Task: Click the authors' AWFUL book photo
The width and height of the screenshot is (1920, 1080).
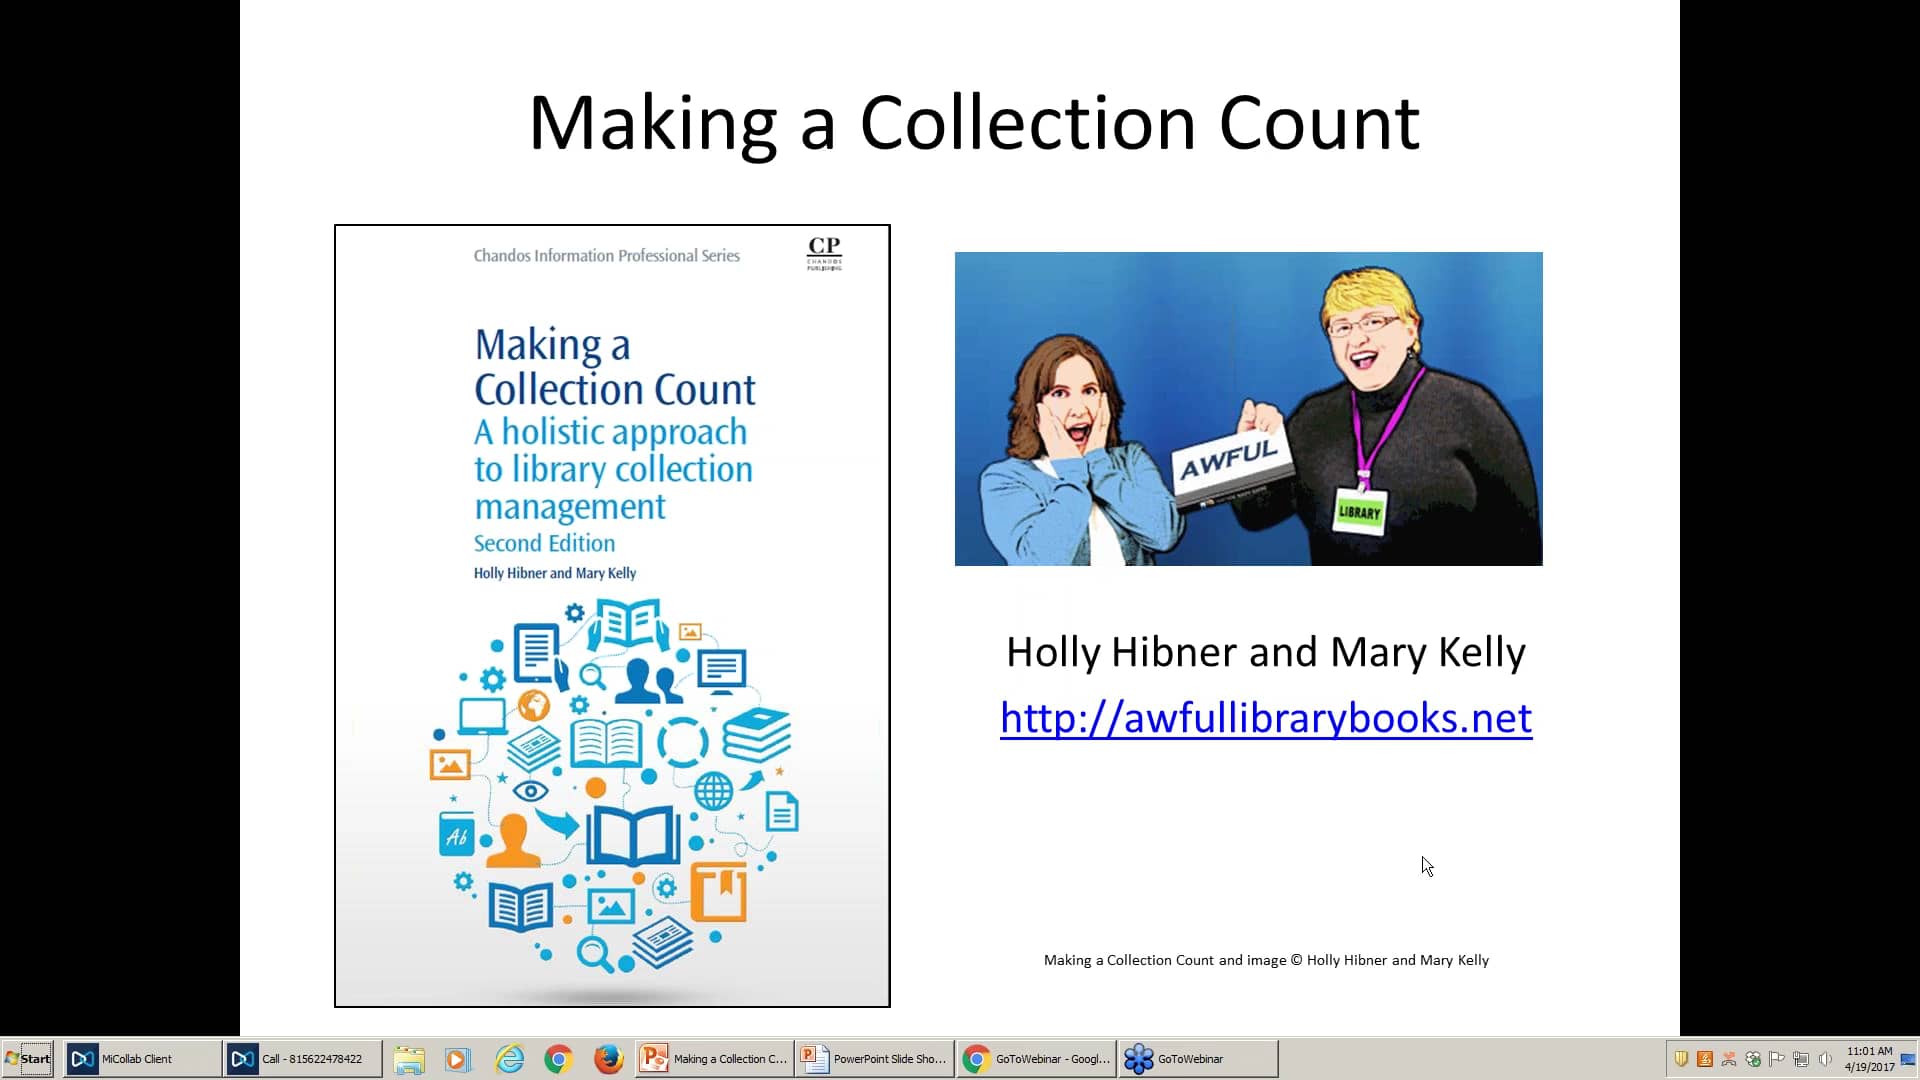Action: [x=1248, y=409]
